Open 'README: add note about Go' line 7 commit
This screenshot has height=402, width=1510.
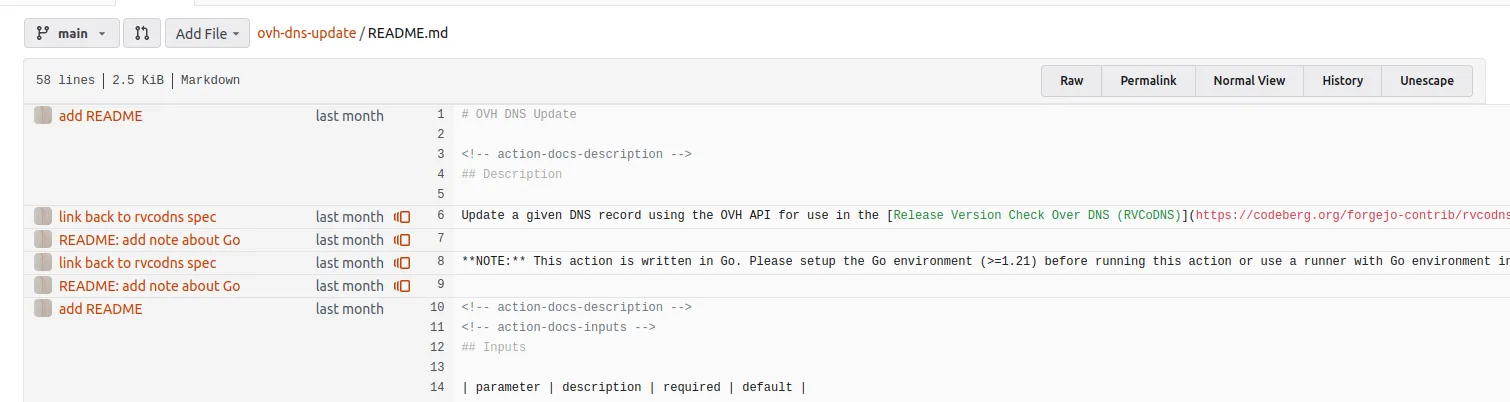pyautogui.click(x=149, y=240)
